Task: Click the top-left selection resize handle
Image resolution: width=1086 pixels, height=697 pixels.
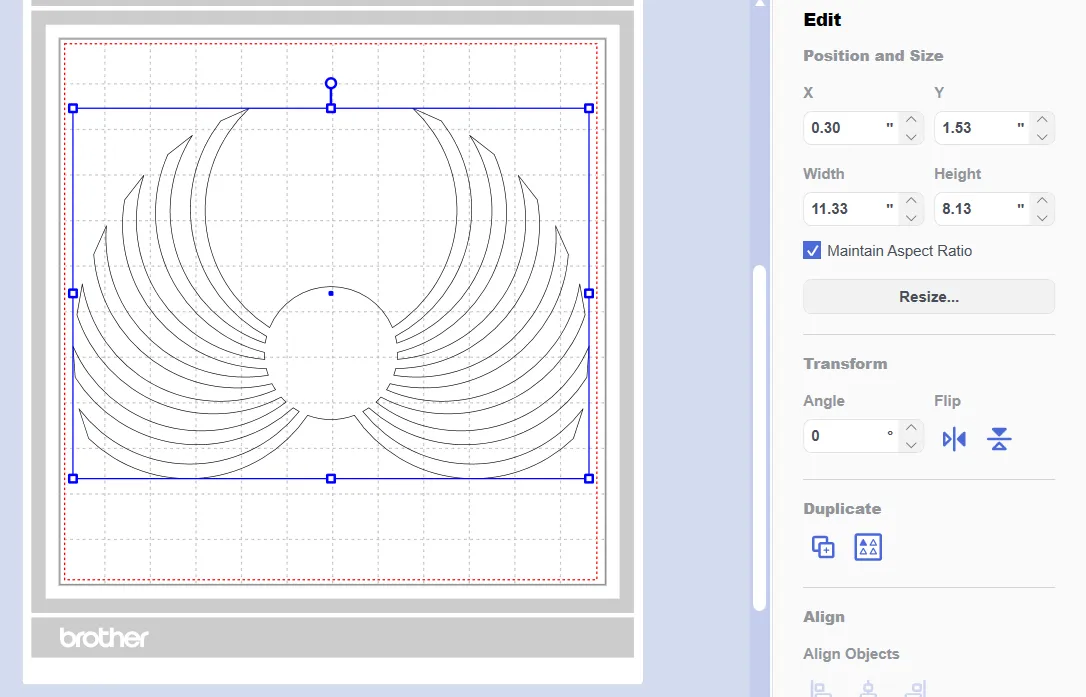Action: [73, 108]
